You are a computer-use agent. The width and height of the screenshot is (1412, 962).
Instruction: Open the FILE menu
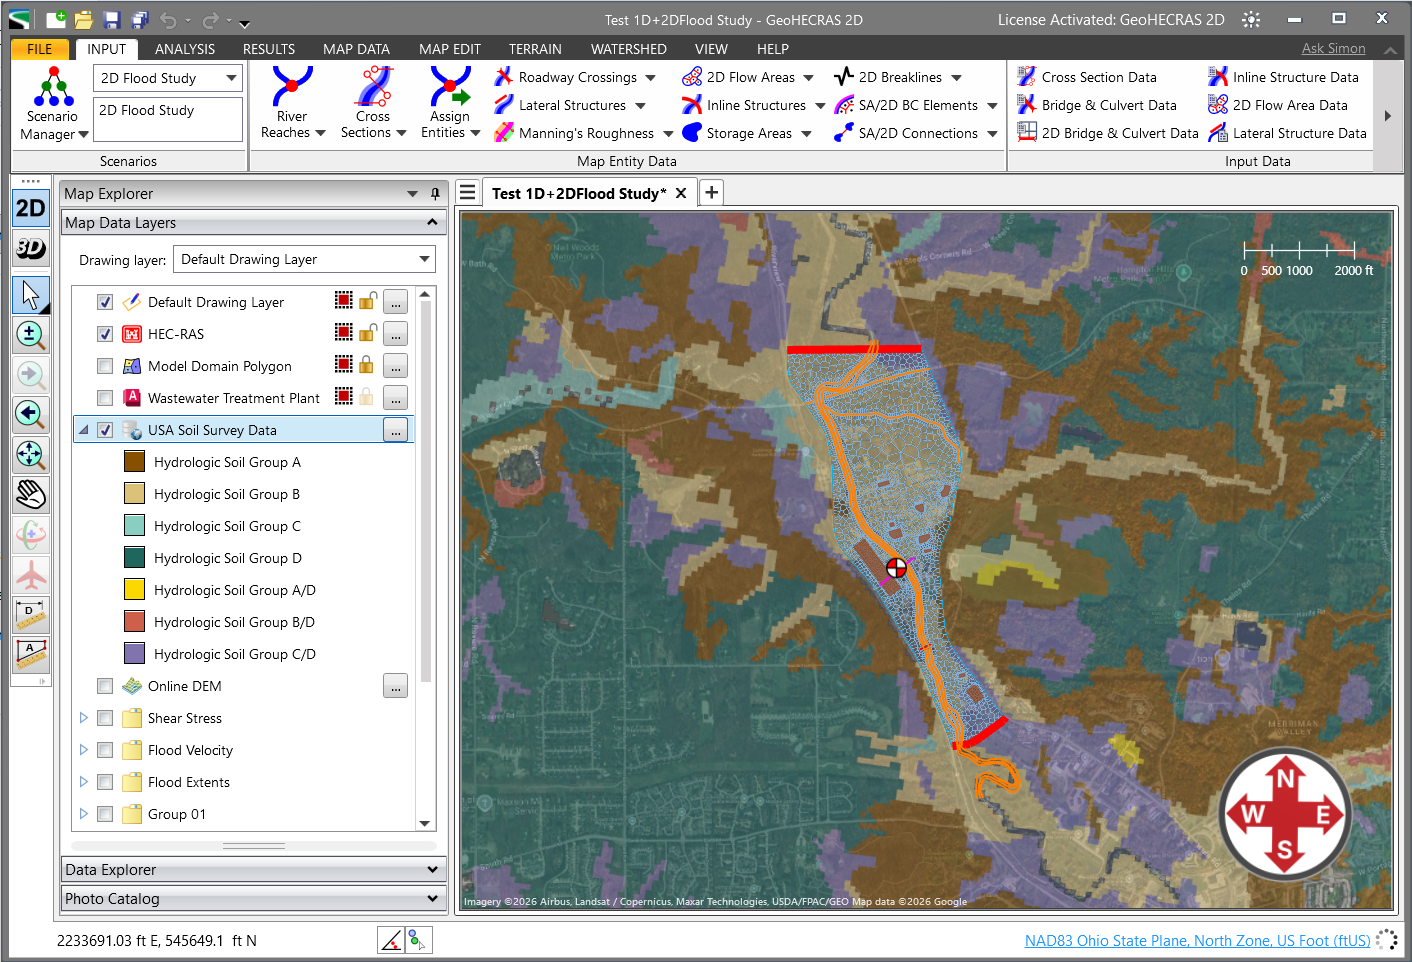(40, 49)
